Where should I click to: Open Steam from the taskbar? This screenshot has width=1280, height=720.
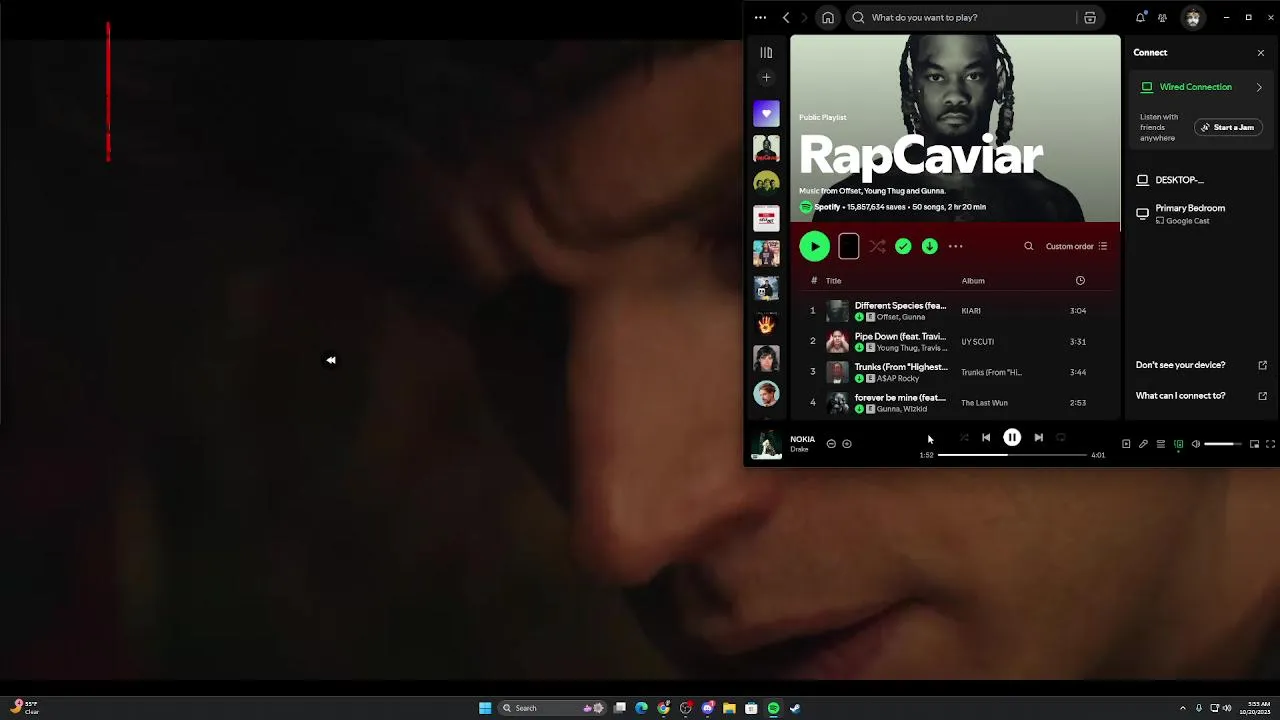coord(795,708)
